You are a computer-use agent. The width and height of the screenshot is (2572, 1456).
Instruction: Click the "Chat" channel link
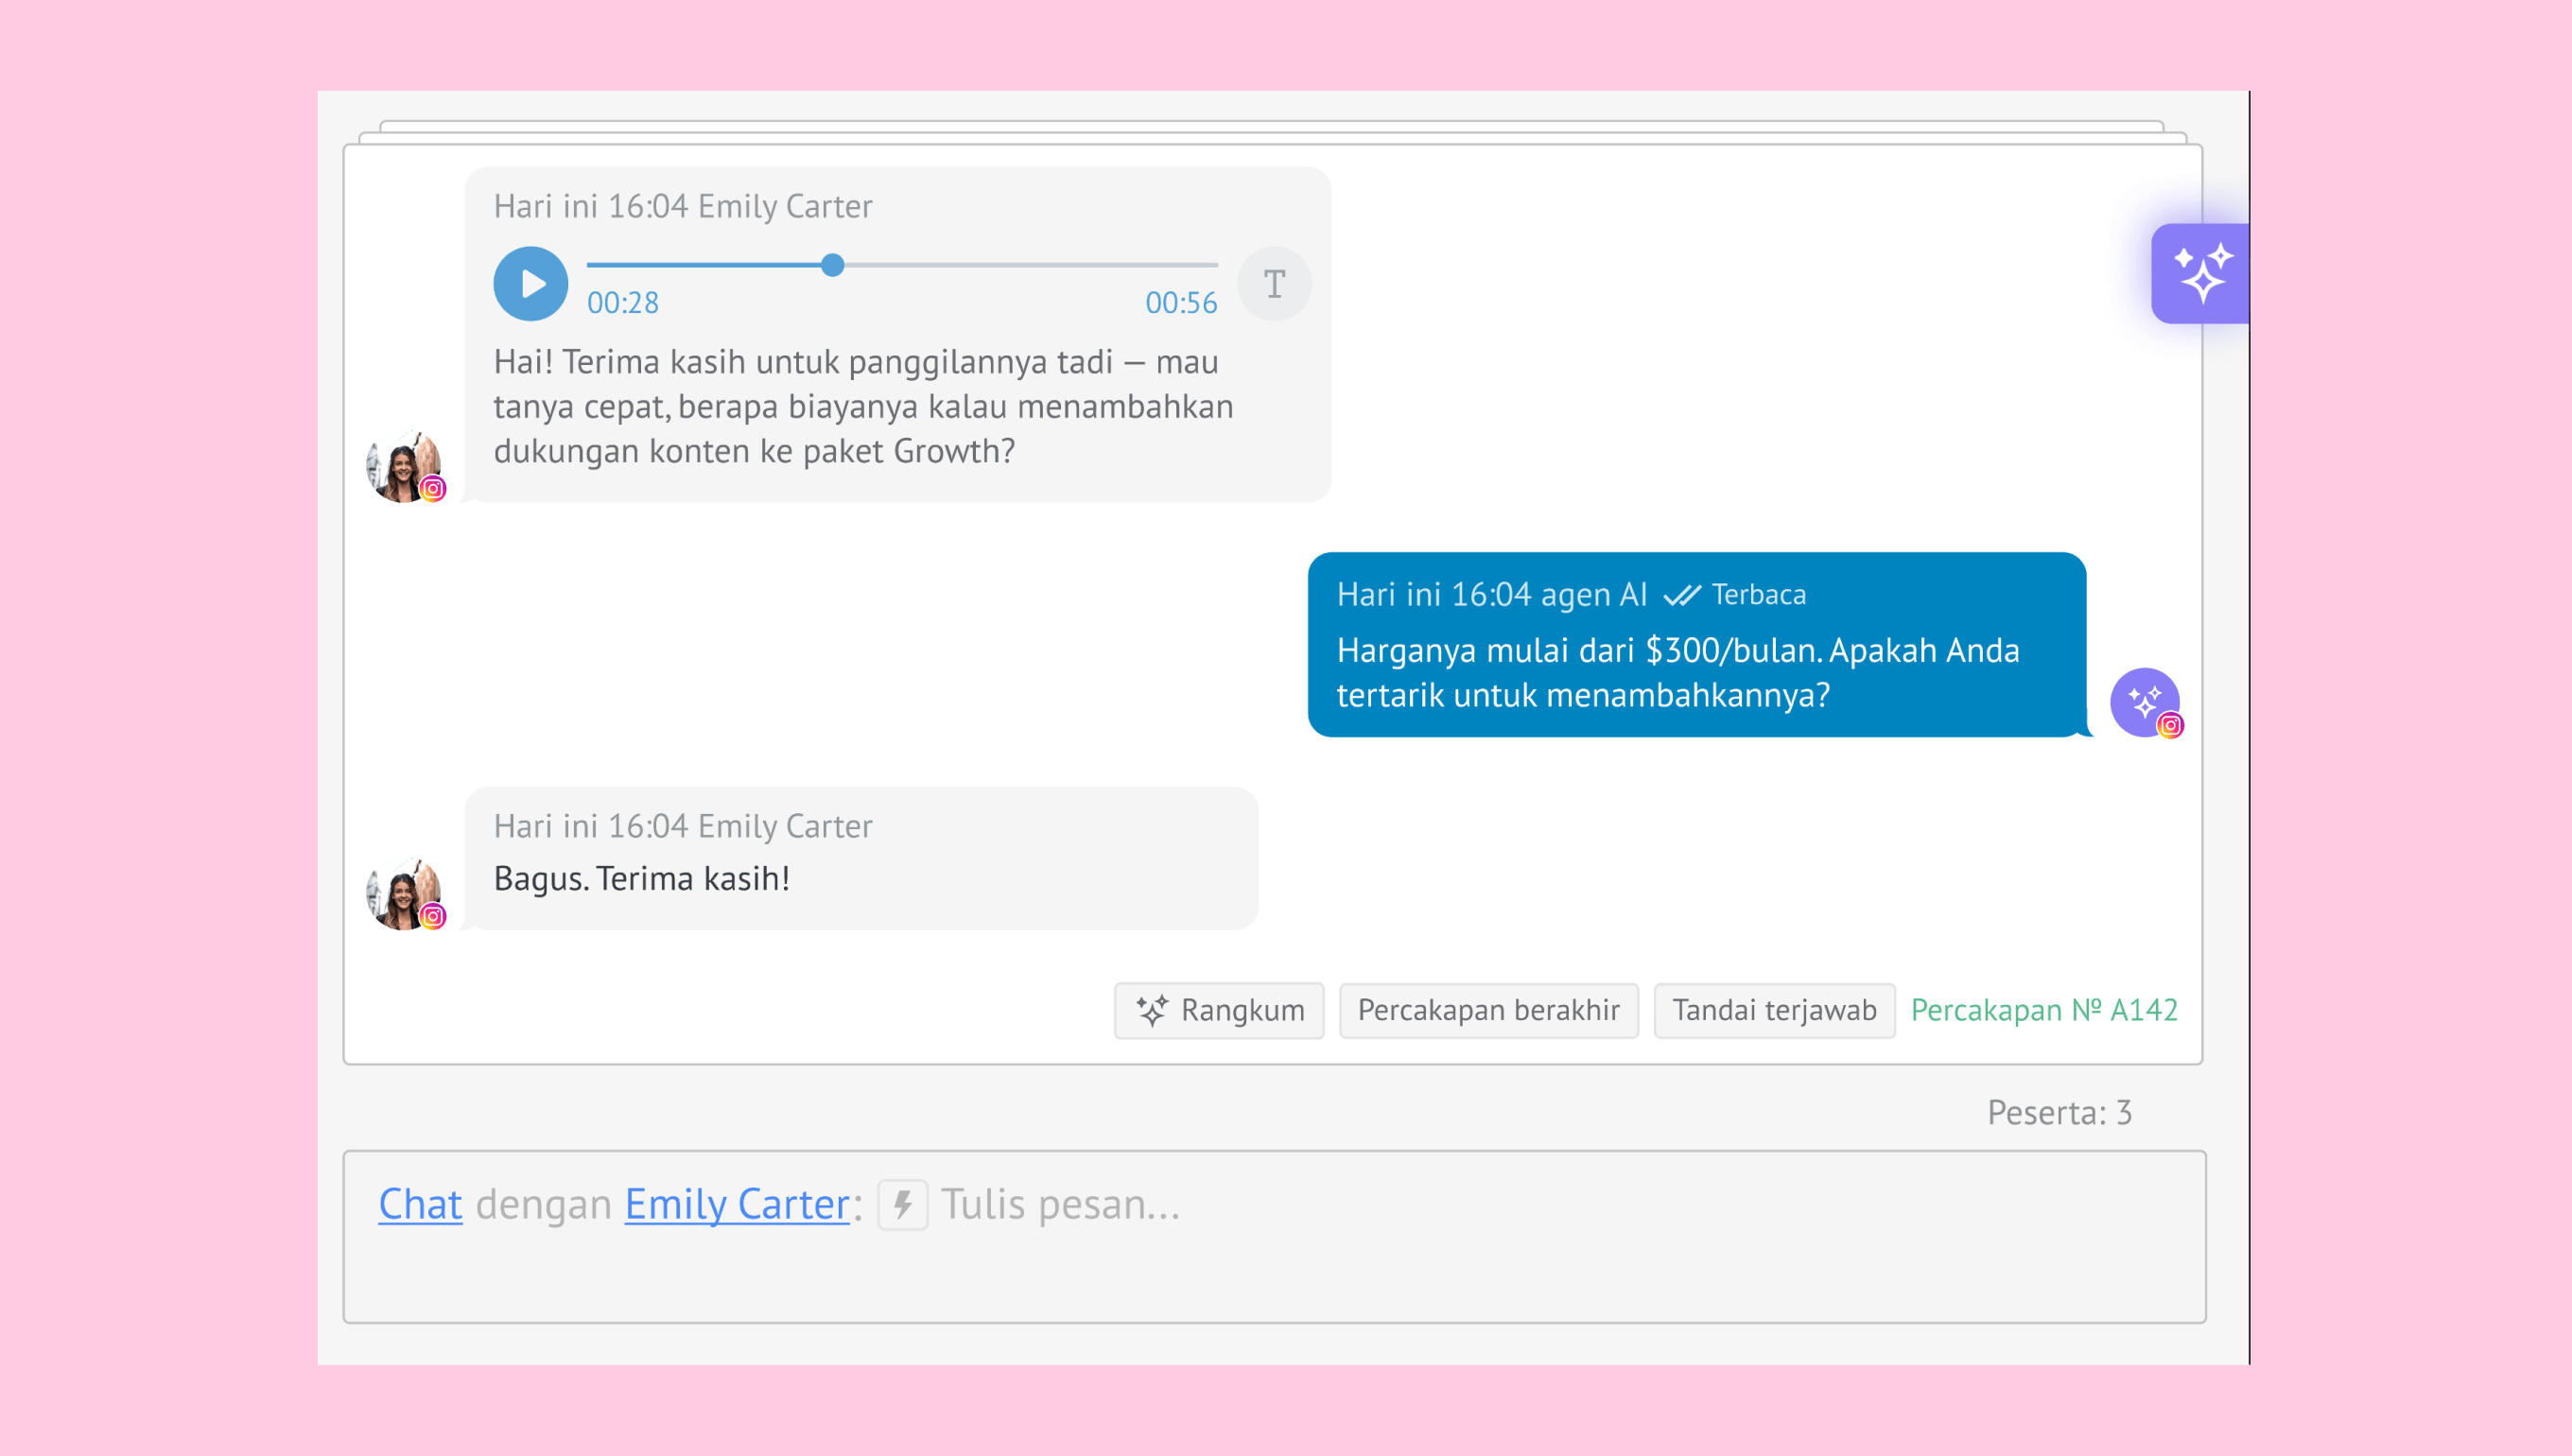click(x=420, y=1204)
